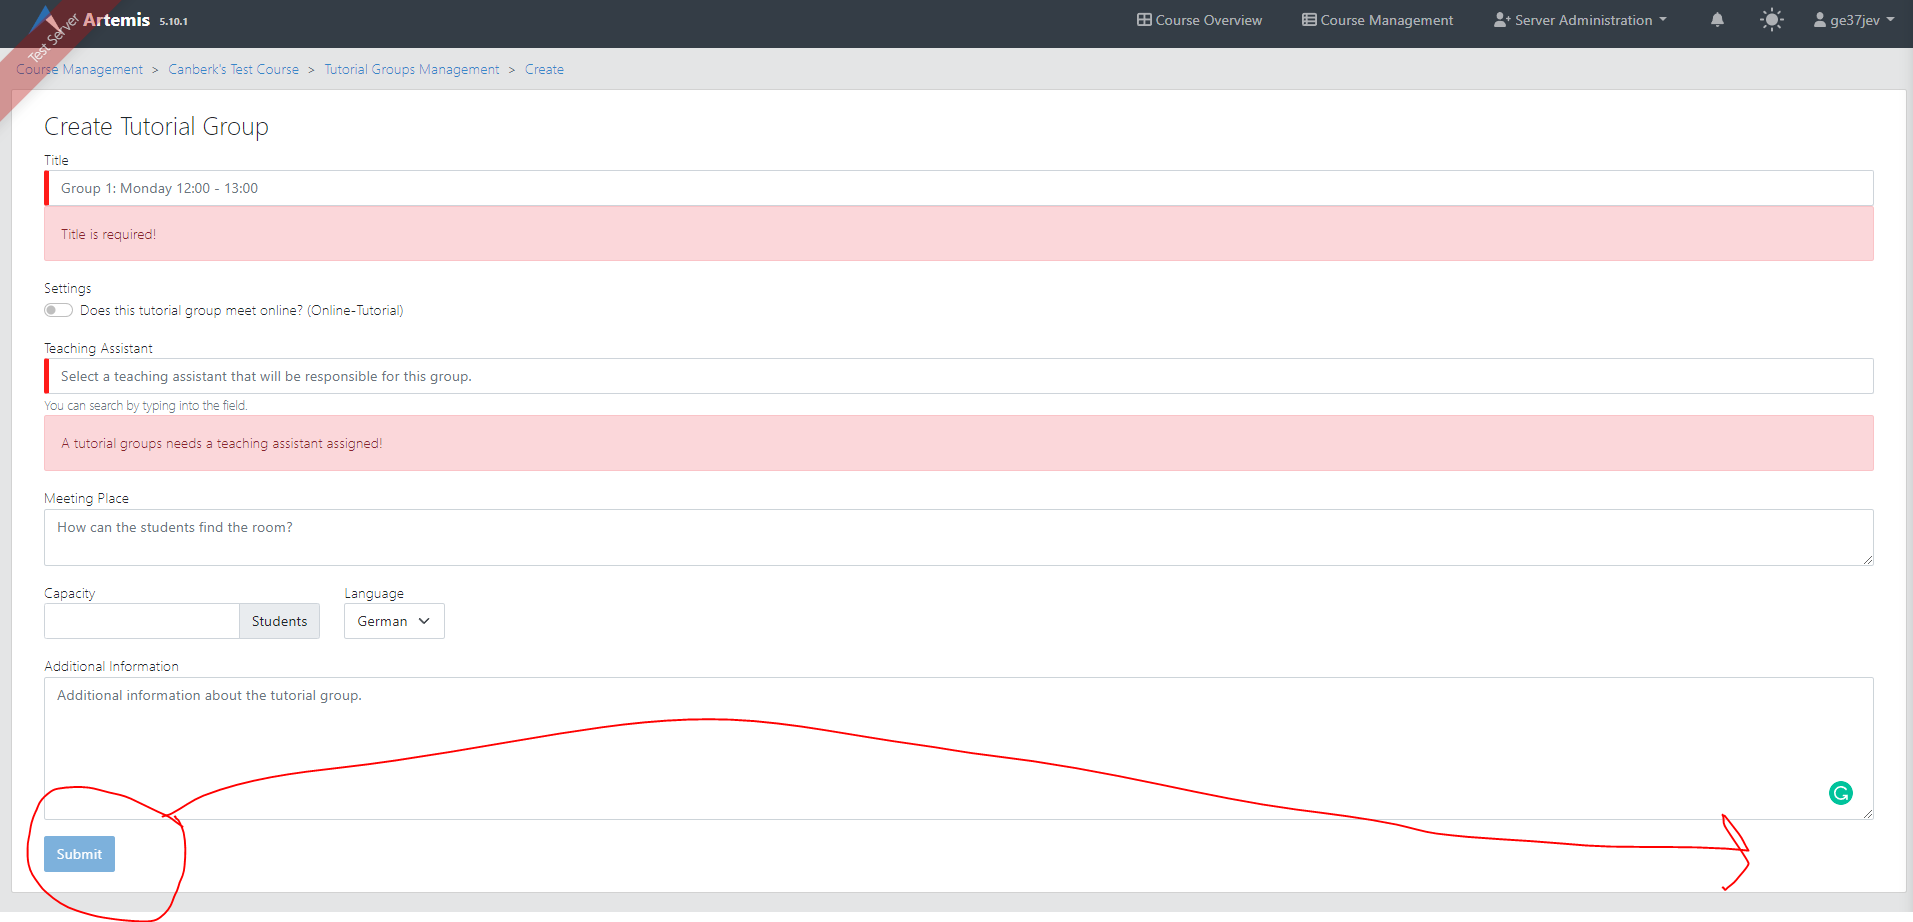Open Course Management in navbar
The width and height of the screenshot is (1913, 922).
pyautogui.click(x=1377, y=20)
